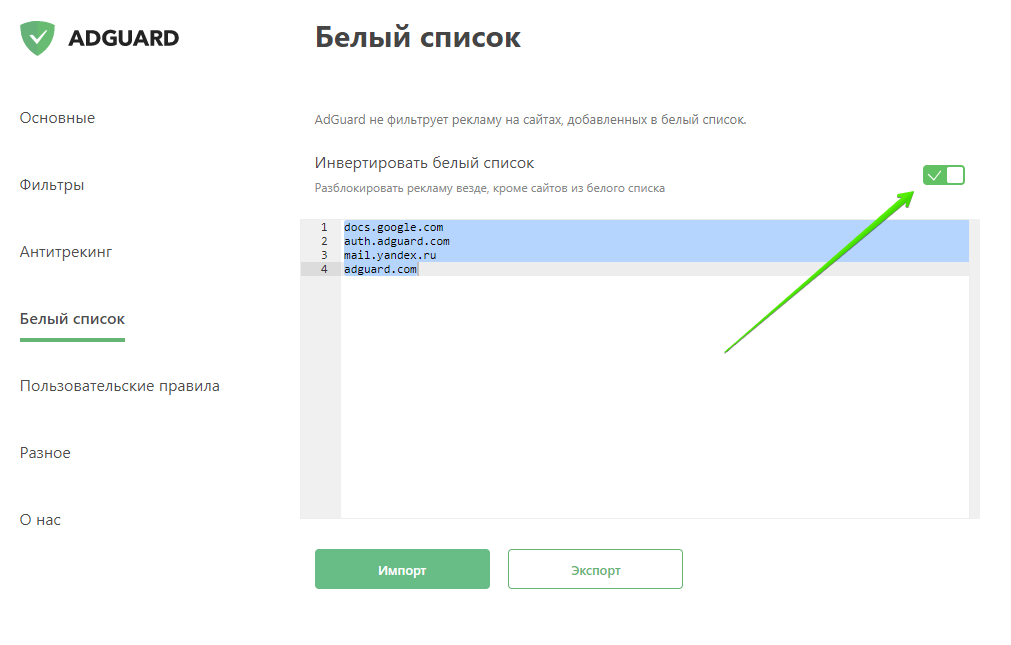Click the Импорт button
Screen dimensions: 1011x645
click(402, 569)
